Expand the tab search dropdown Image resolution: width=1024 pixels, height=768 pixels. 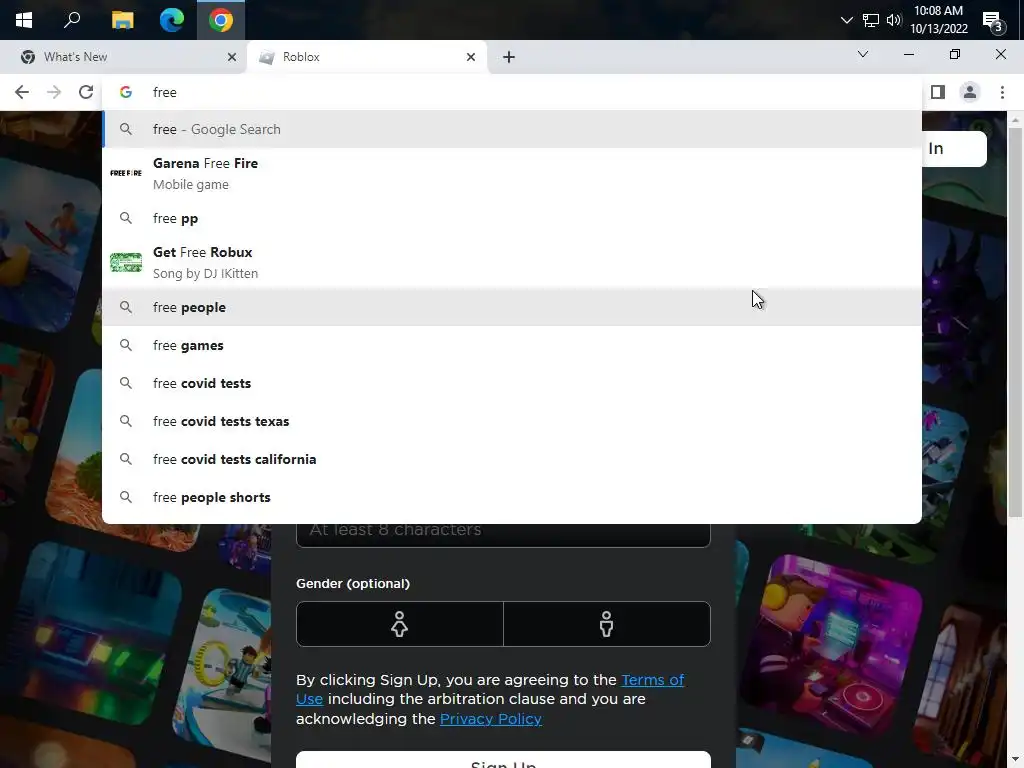(863, 54)
